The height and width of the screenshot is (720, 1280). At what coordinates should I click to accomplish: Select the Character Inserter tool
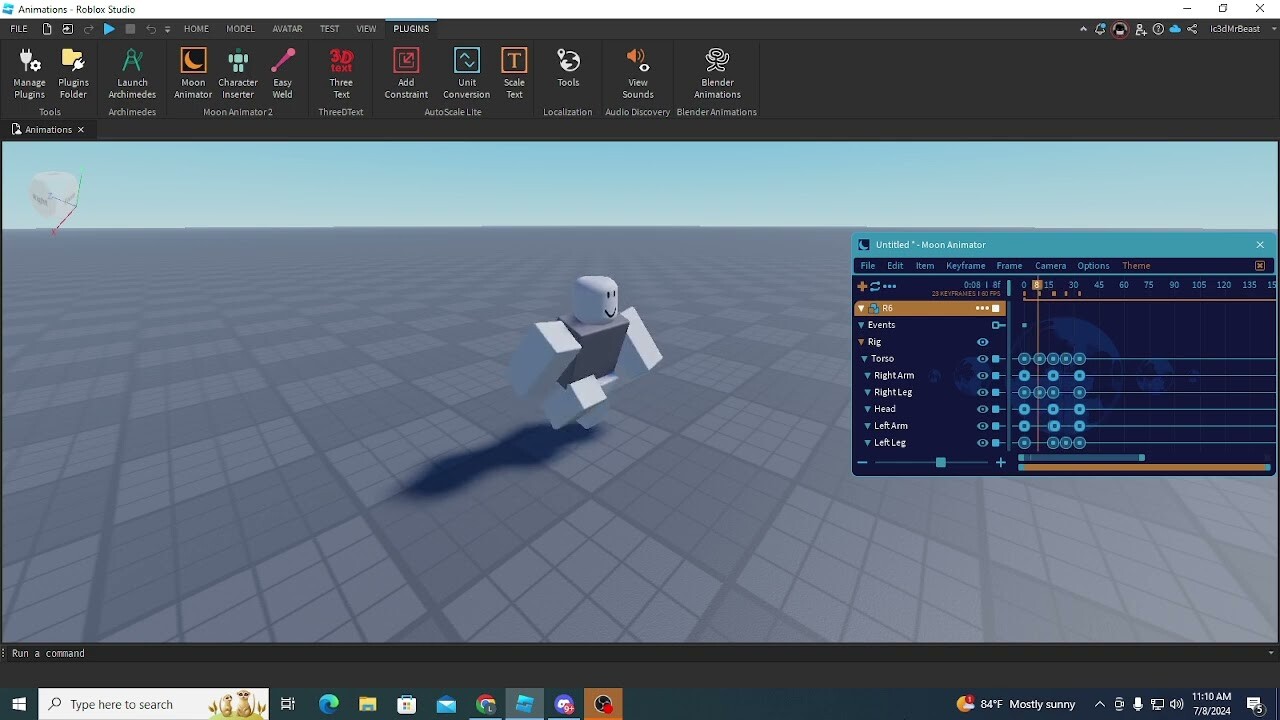[238, 70]
